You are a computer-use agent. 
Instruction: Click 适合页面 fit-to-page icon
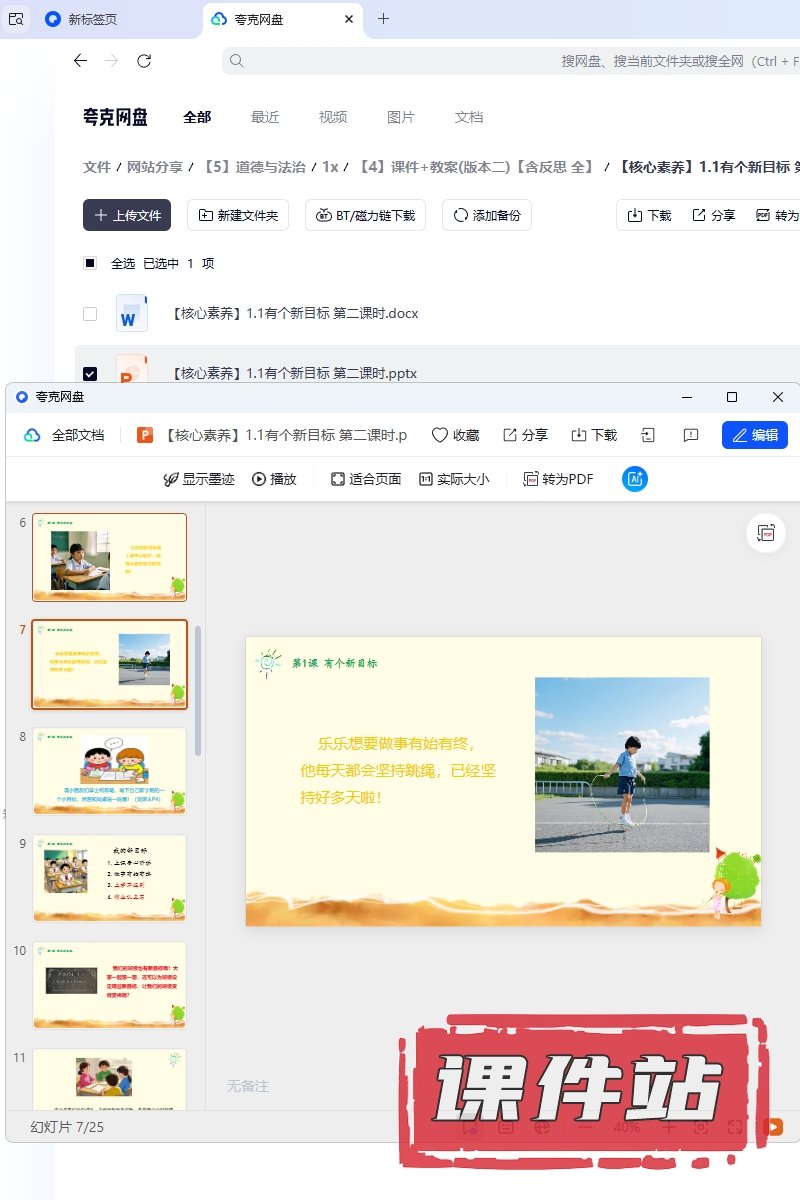tap(338, 479)
